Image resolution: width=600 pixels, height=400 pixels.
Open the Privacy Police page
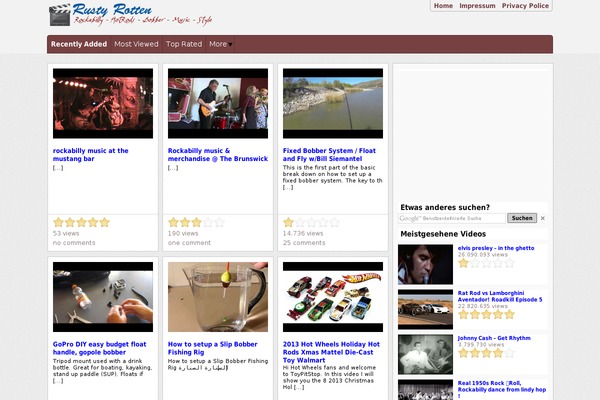pyautogui.click(x=525, y=6)
